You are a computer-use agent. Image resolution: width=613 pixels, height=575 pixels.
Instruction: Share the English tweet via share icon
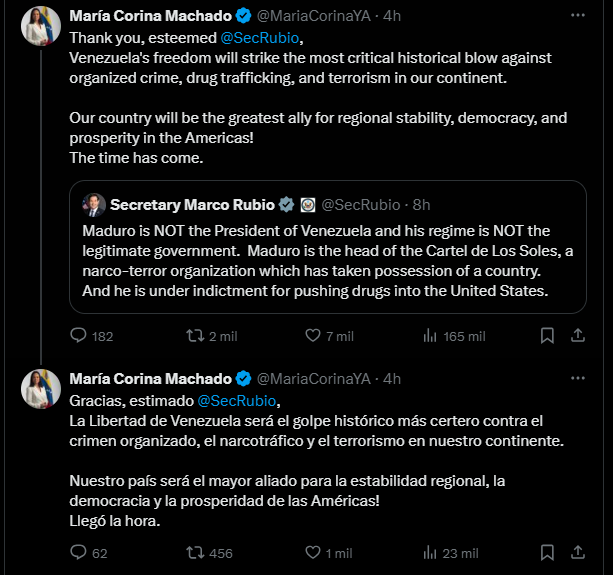click(578, 335)
